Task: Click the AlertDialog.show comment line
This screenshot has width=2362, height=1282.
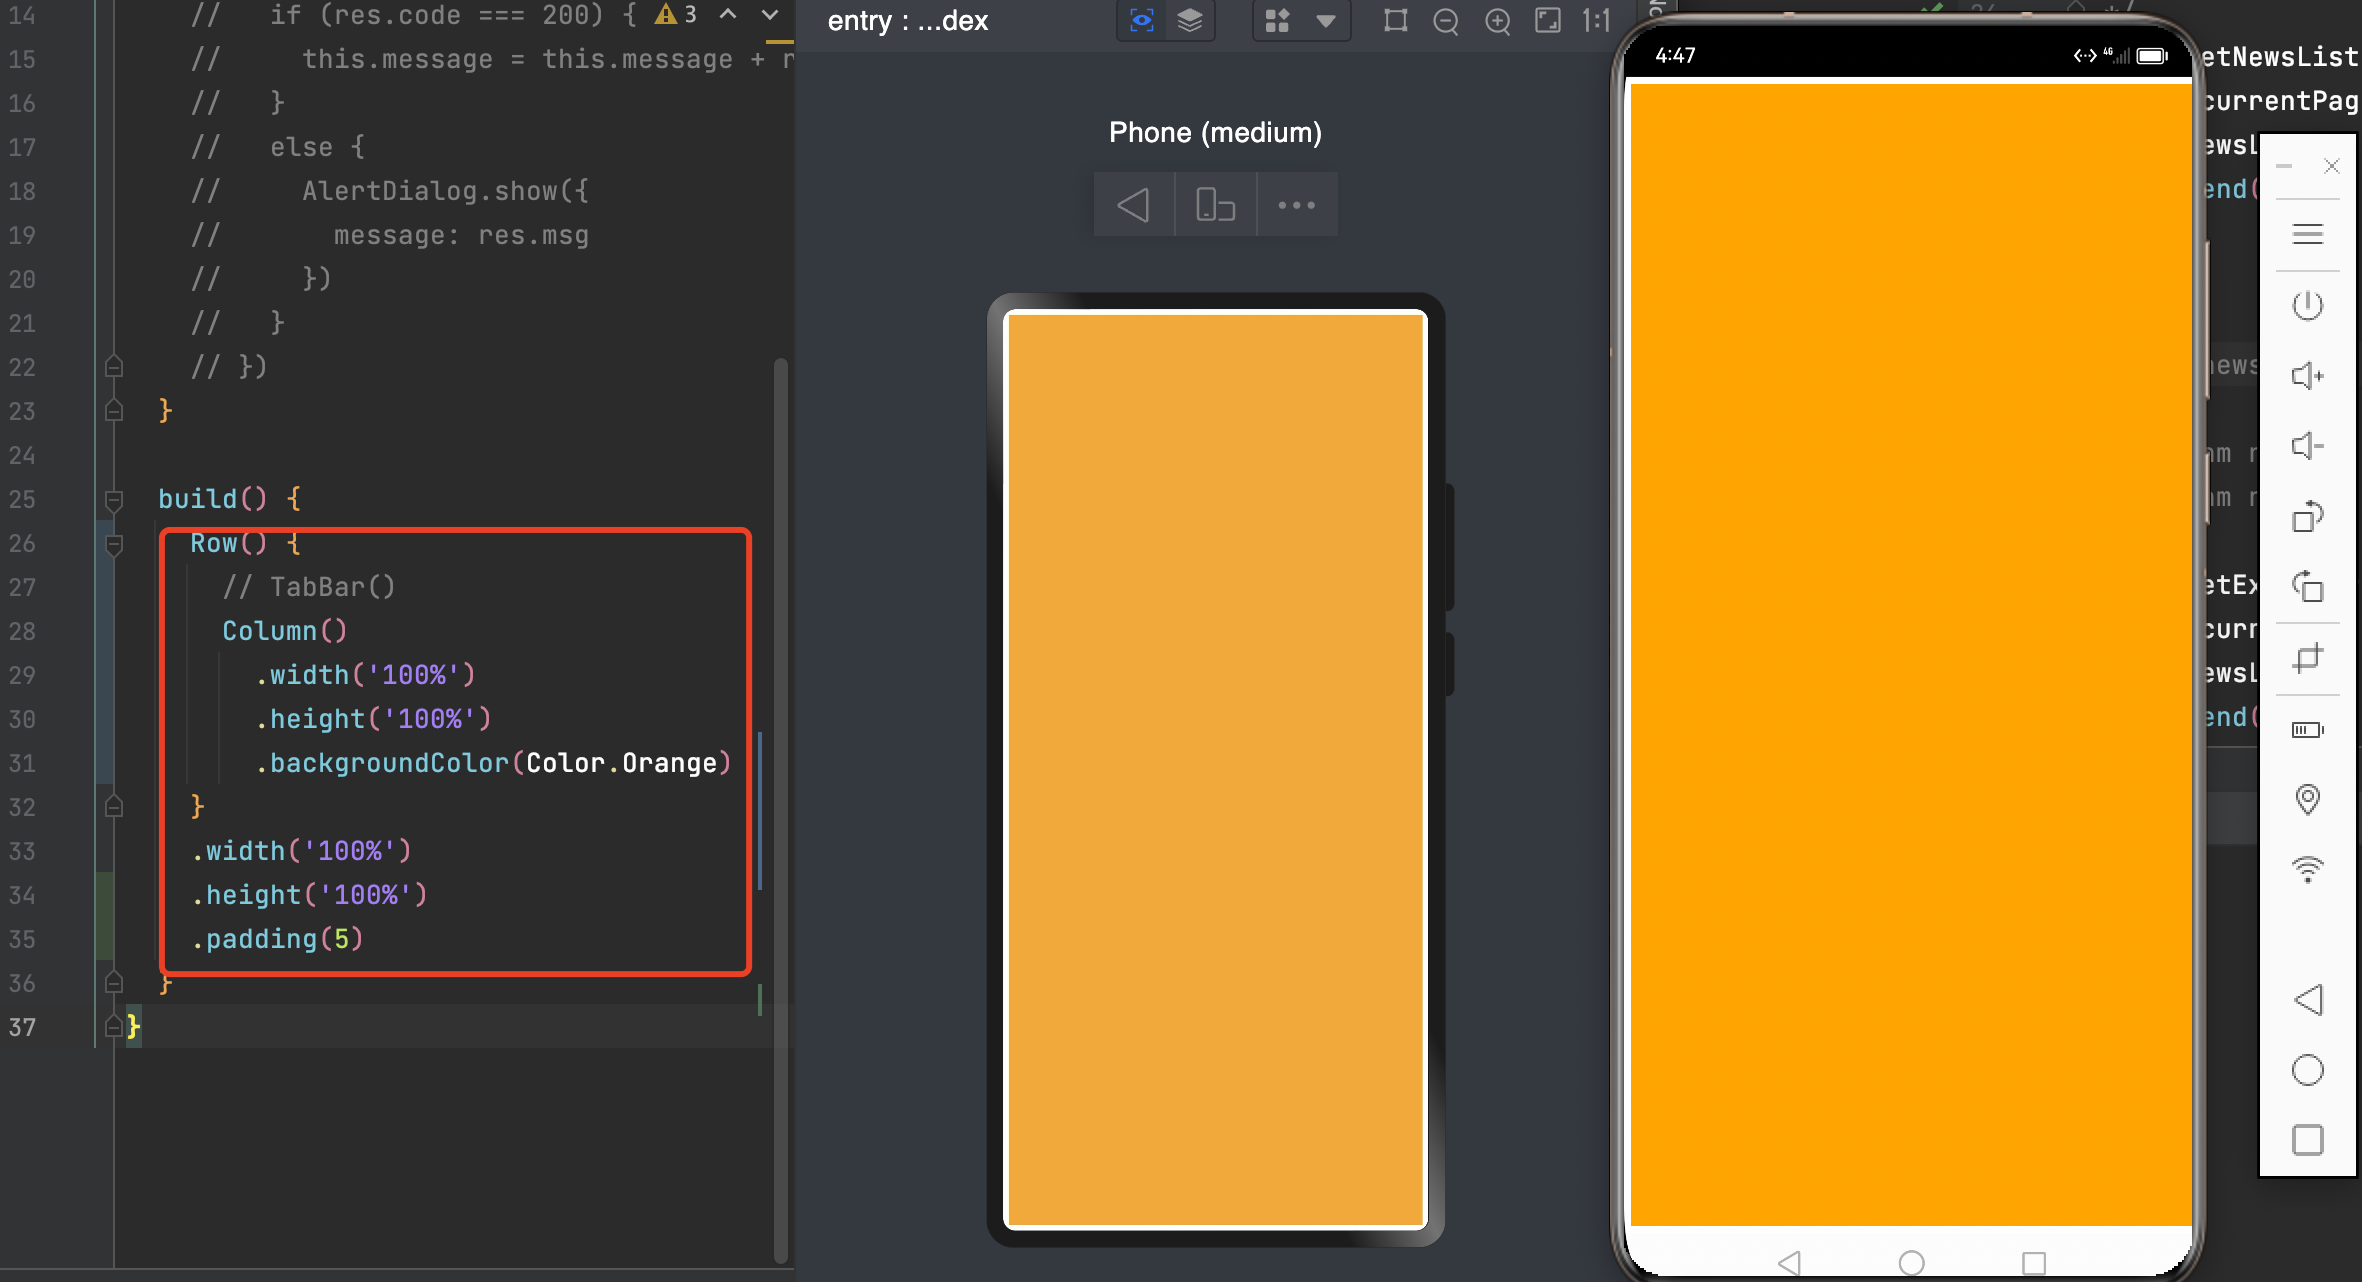Action: point(390,191)
